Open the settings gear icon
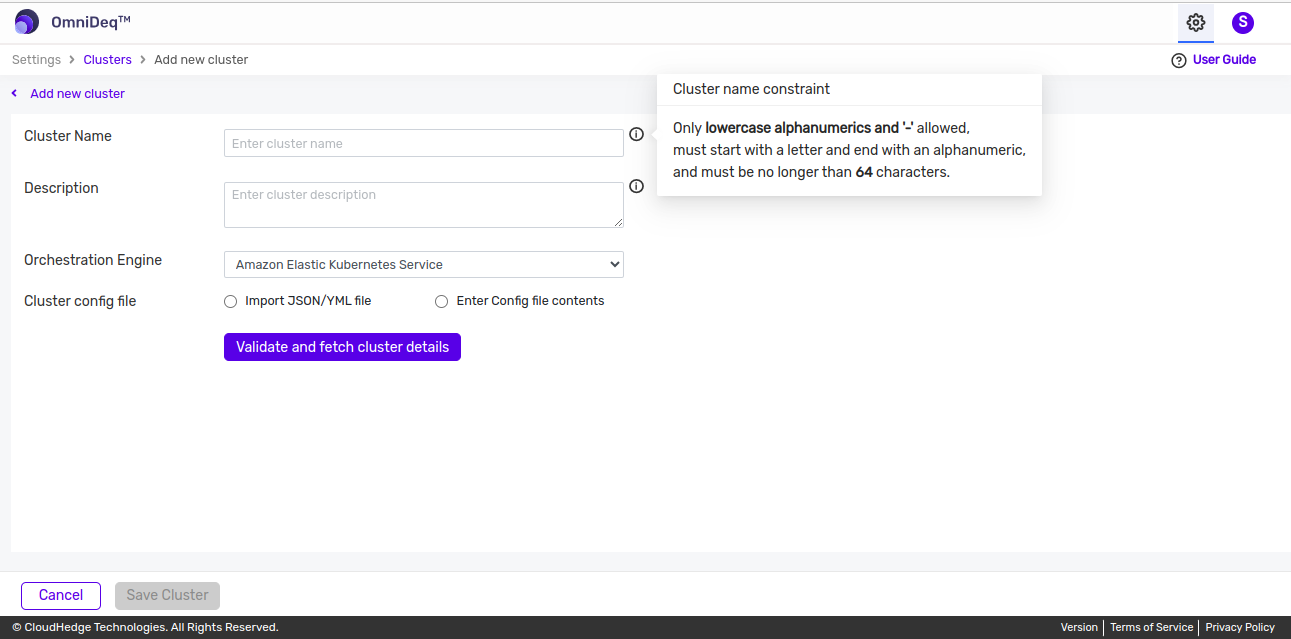 pos(1195,22)
